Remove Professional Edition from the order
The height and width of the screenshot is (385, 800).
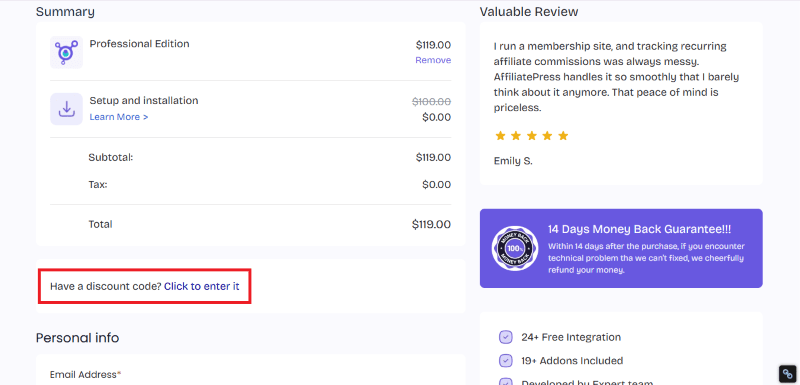pyautogui.click(x=433, y=60)
